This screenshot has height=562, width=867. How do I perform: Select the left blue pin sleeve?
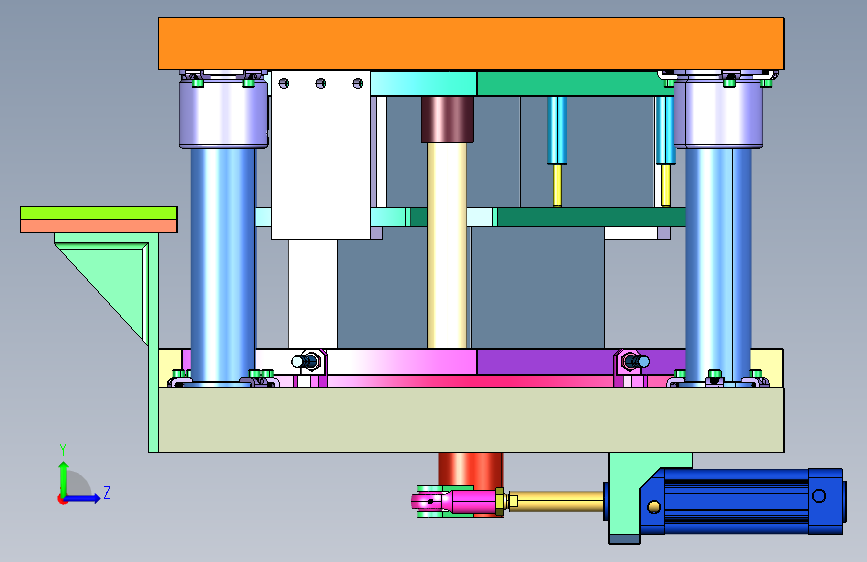557,131
